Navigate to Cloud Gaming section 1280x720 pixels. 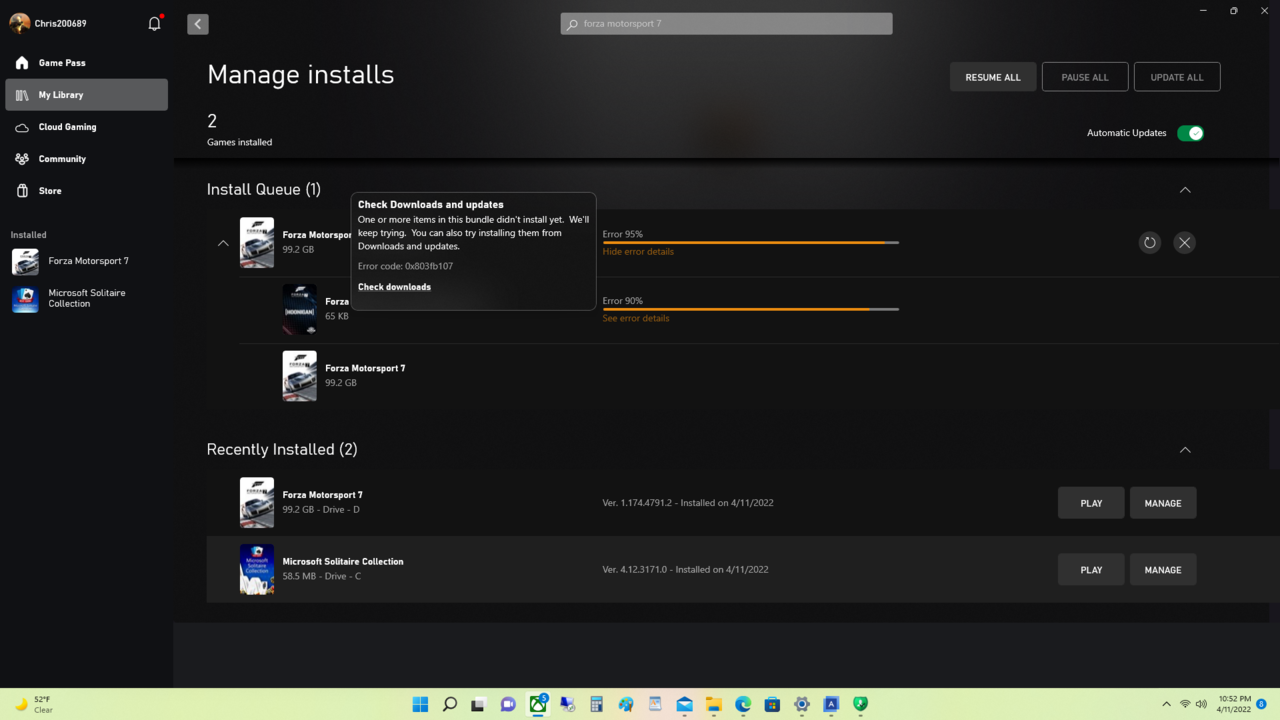67,127
